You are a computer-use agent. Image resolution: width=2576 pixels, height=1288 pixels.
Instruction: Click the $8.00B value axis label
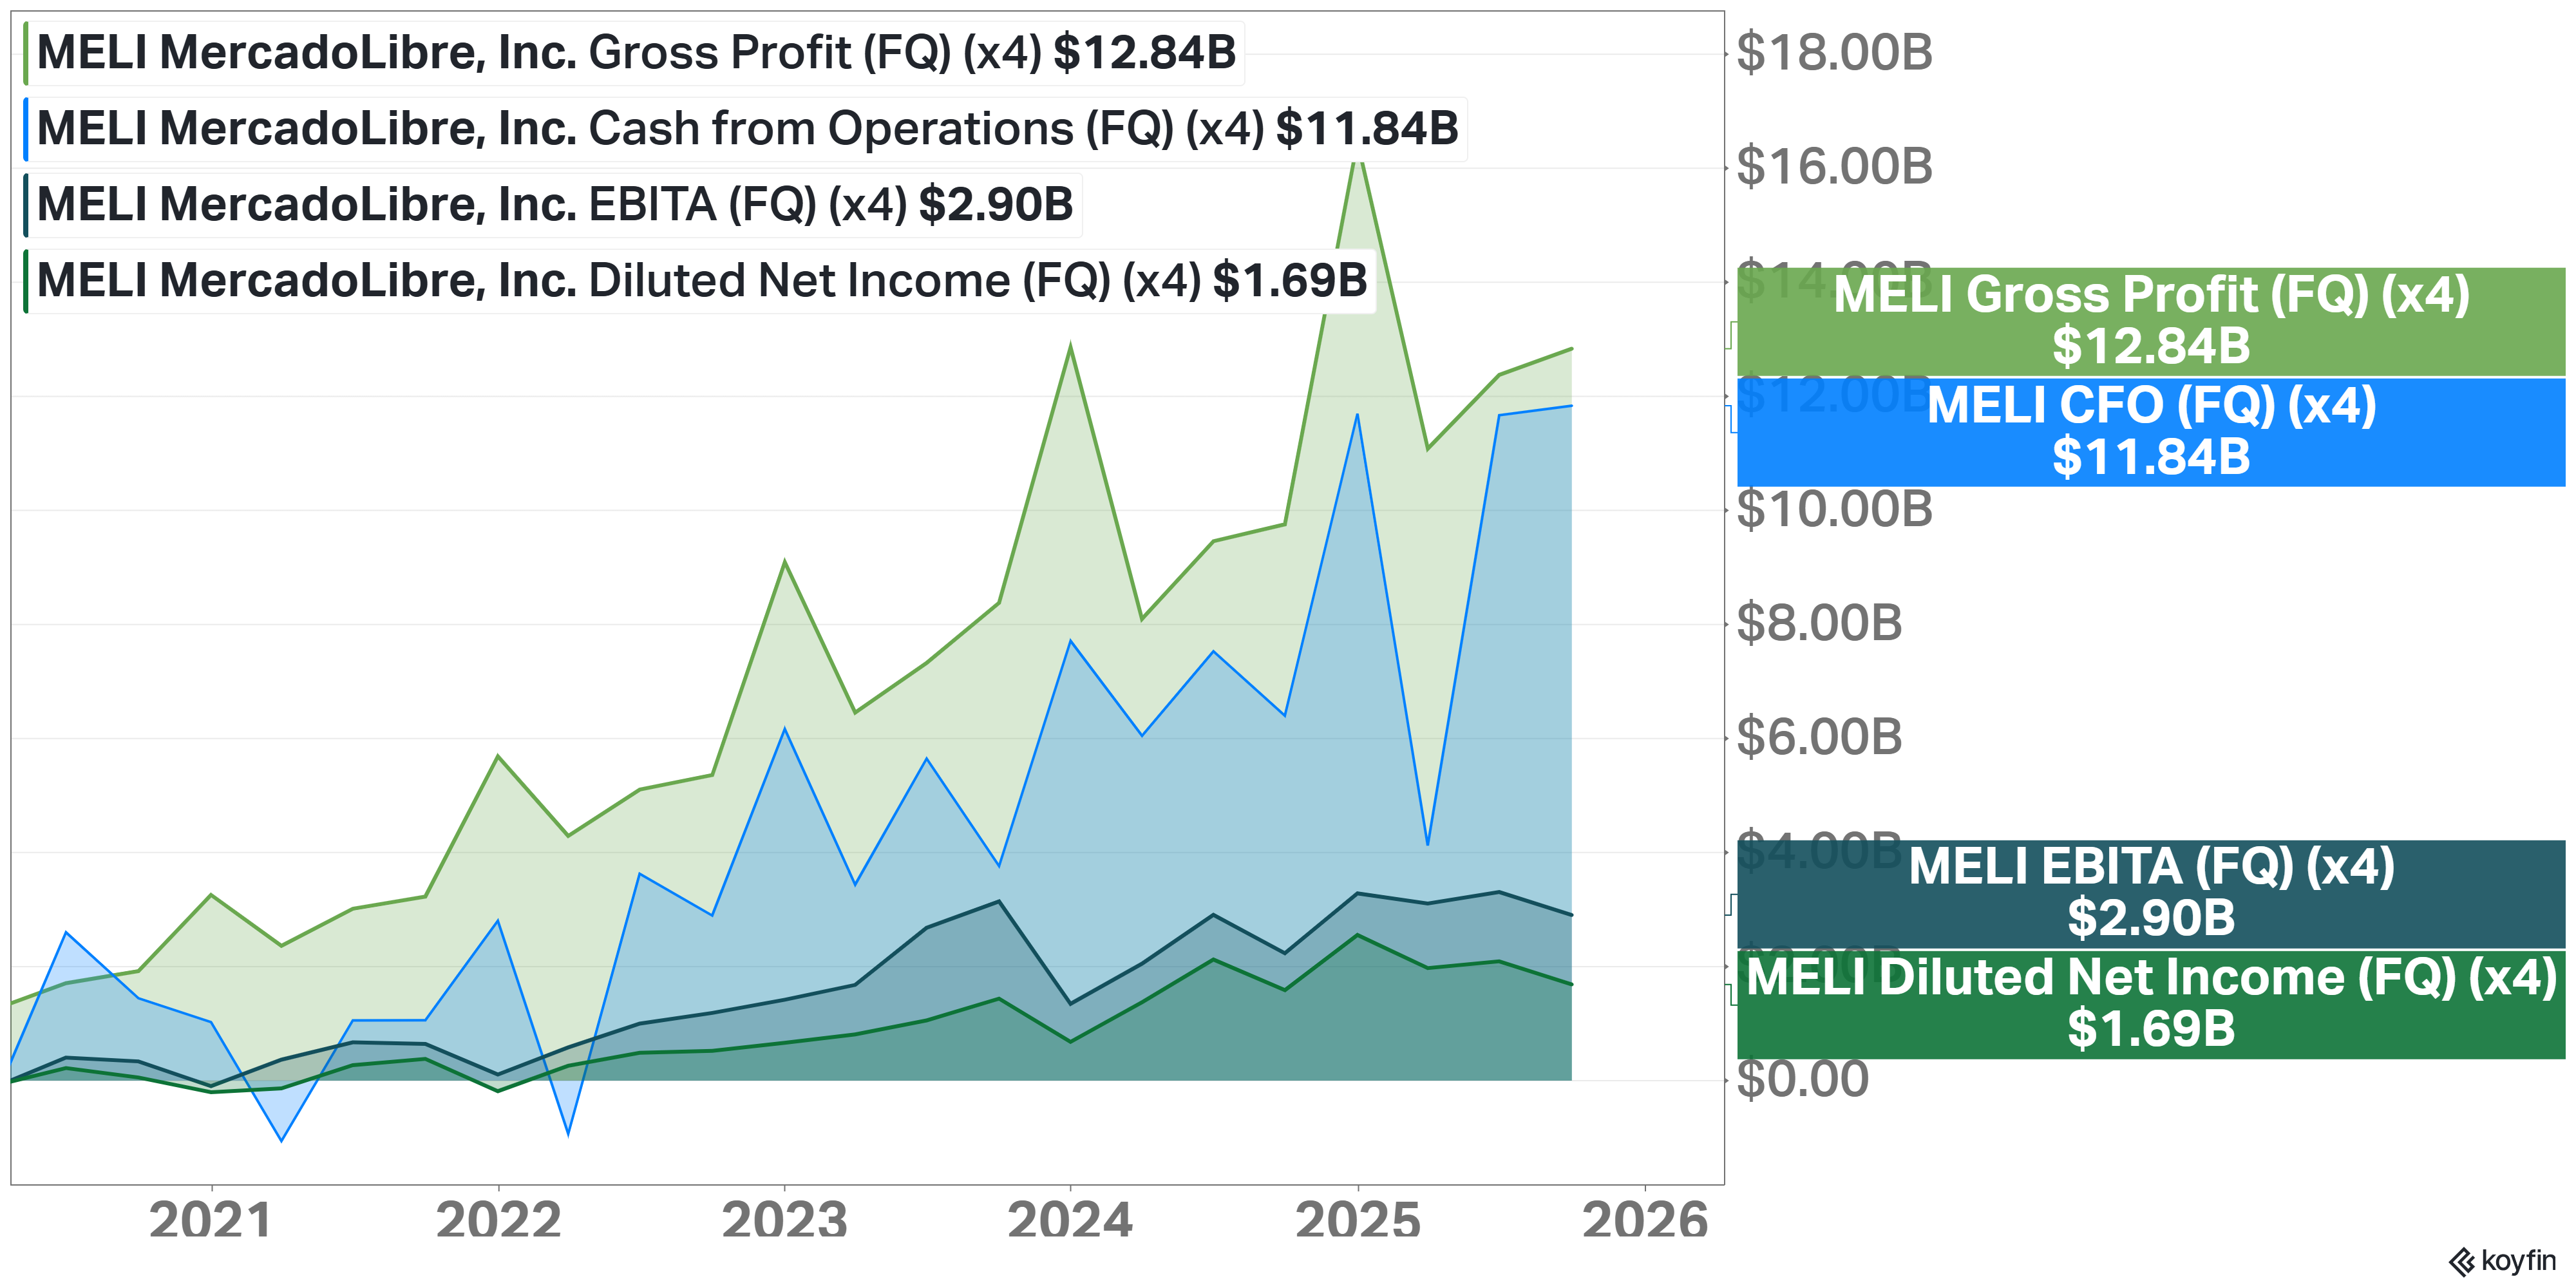1819,624
